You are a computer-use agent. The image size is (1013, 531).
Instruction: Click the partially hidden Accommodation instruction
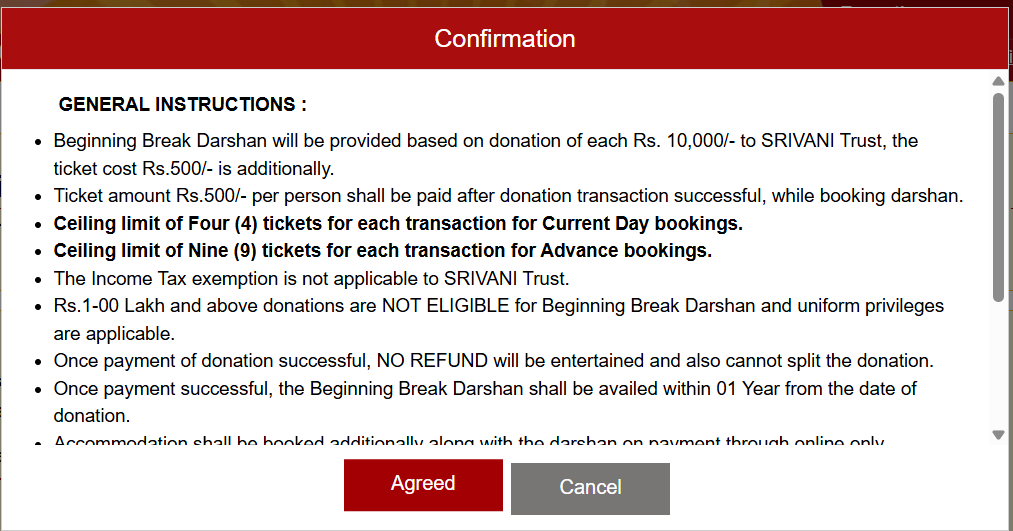click(x=470, y=441)
